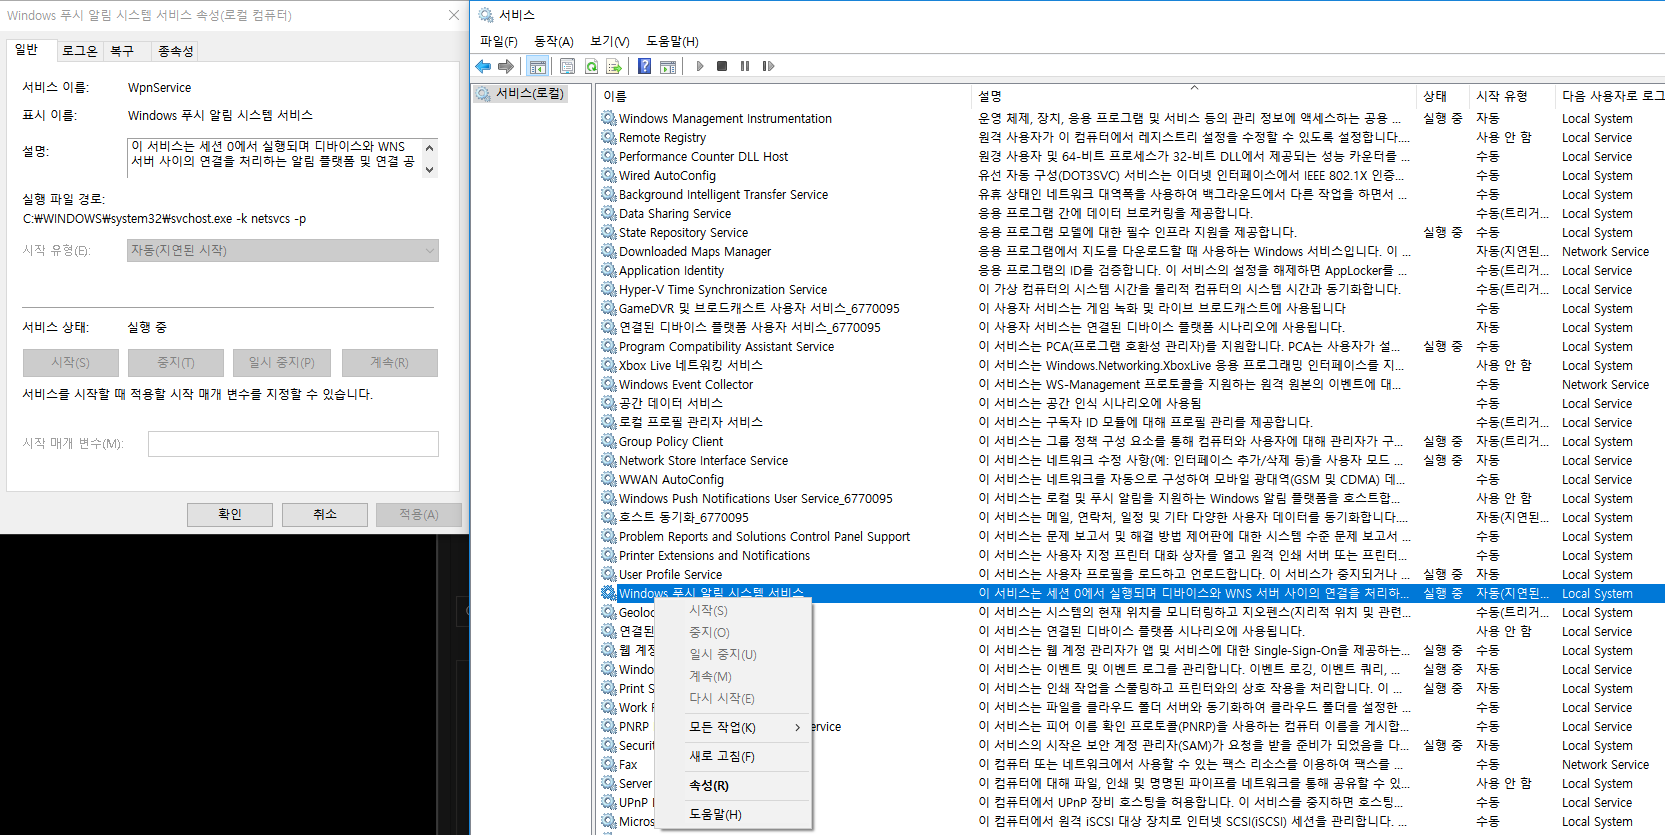Click the blue Help question mark icon
Viewport: 1665px width, 835px height.
click(x=645, y=66)
